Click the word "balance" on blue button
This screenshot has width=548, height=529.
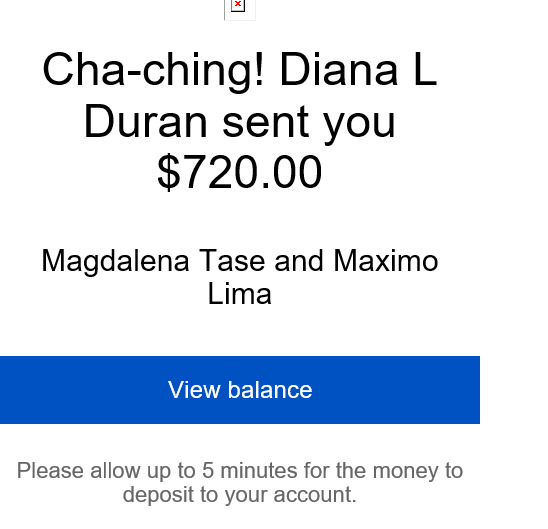270,390
